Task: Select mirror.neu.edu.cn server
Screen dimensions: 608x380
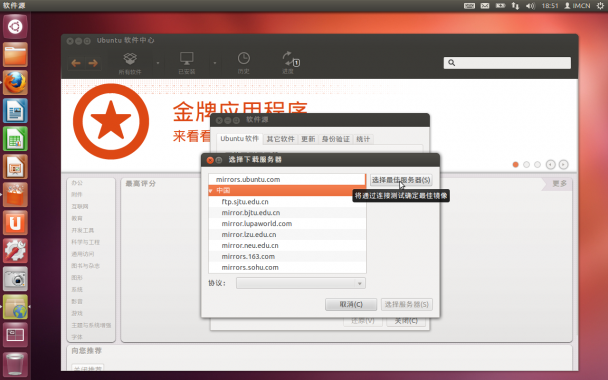Action: coord(287,245)
